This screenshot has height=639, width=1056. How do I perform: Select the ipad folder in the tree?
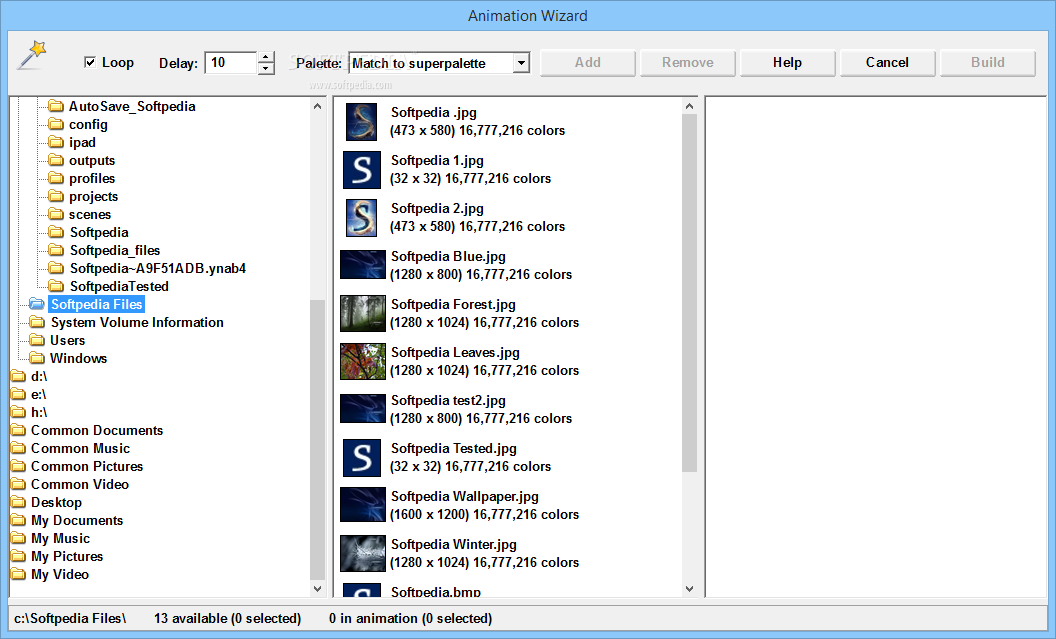(x=82, y=142)
